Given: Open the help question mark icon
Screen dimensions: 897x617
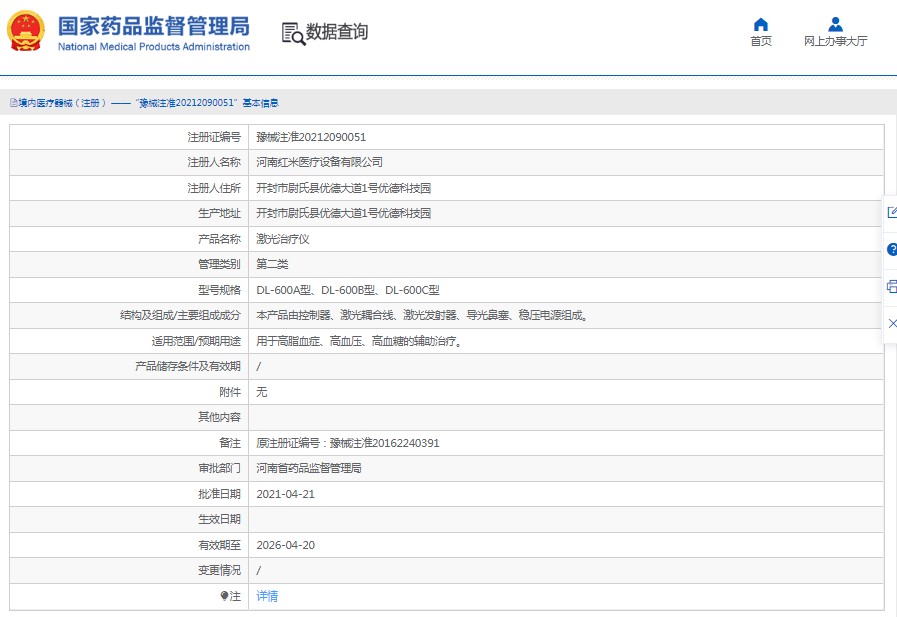Looking at the screenshot, I should (892, 249).
